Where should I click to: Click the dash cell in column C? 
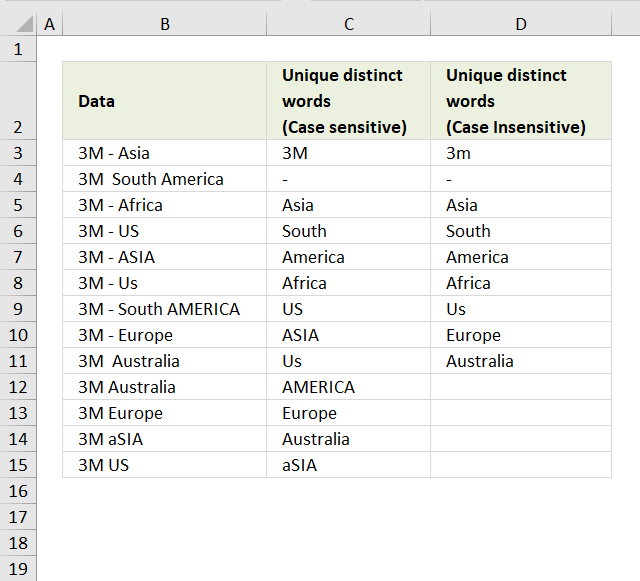349,179
